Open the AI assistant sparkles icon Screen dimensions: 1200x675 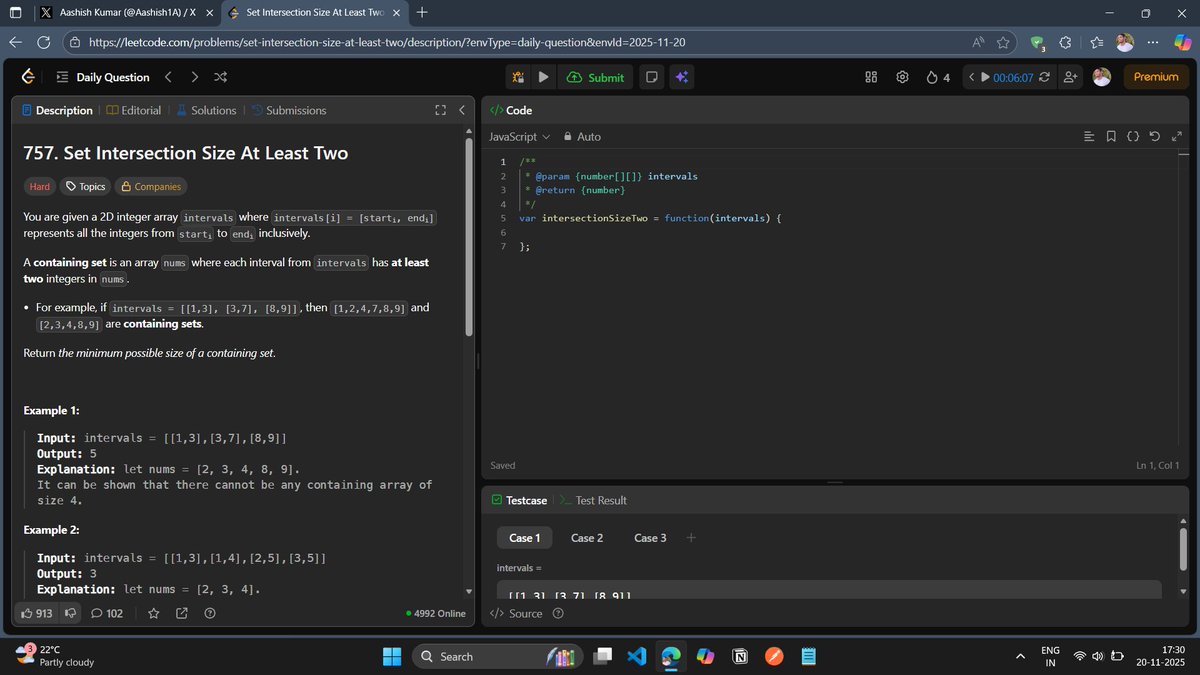point(681,76)
